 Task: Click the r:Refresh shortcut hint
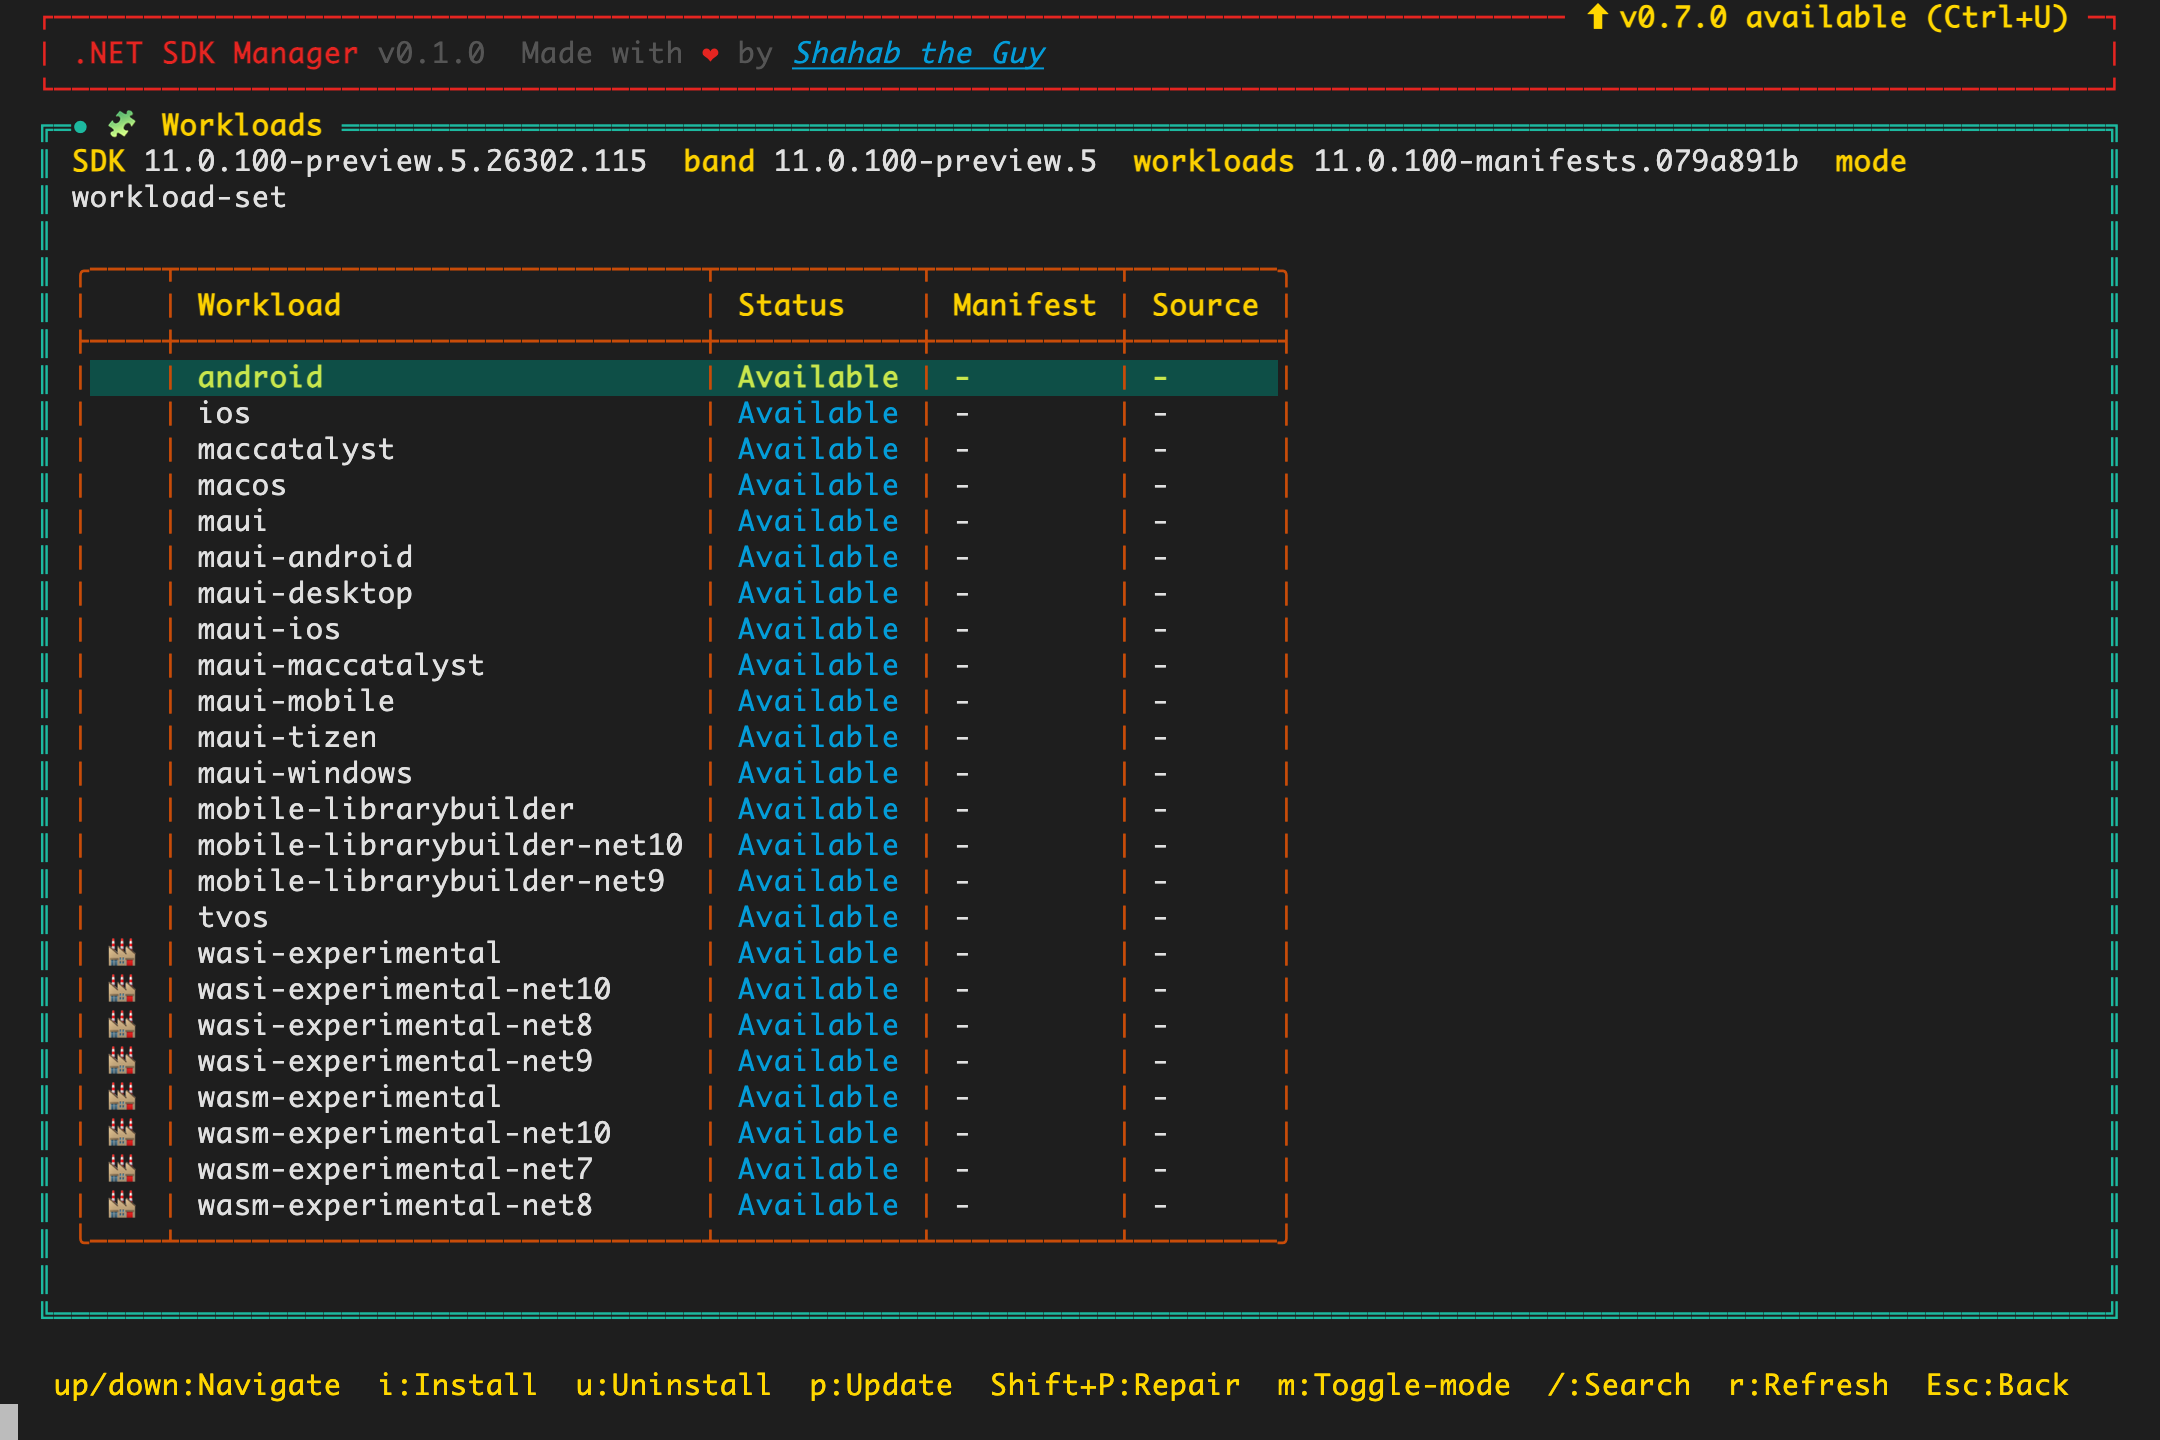coord(1809,1385)
